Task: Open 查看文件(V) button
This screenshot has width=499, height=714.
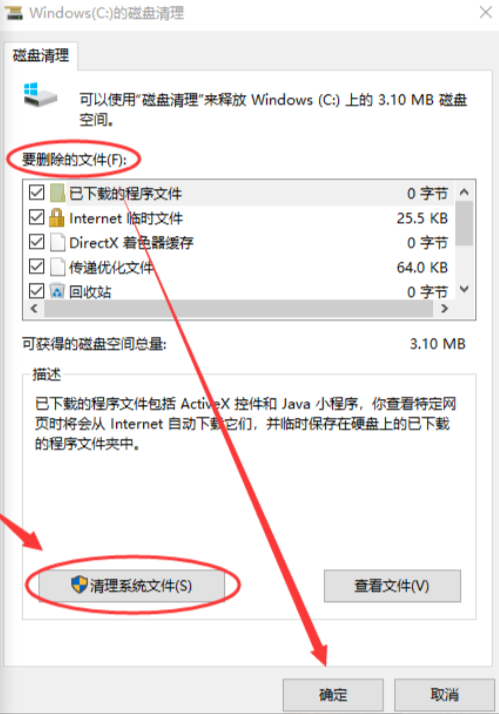Action: [x=392, y=586]
